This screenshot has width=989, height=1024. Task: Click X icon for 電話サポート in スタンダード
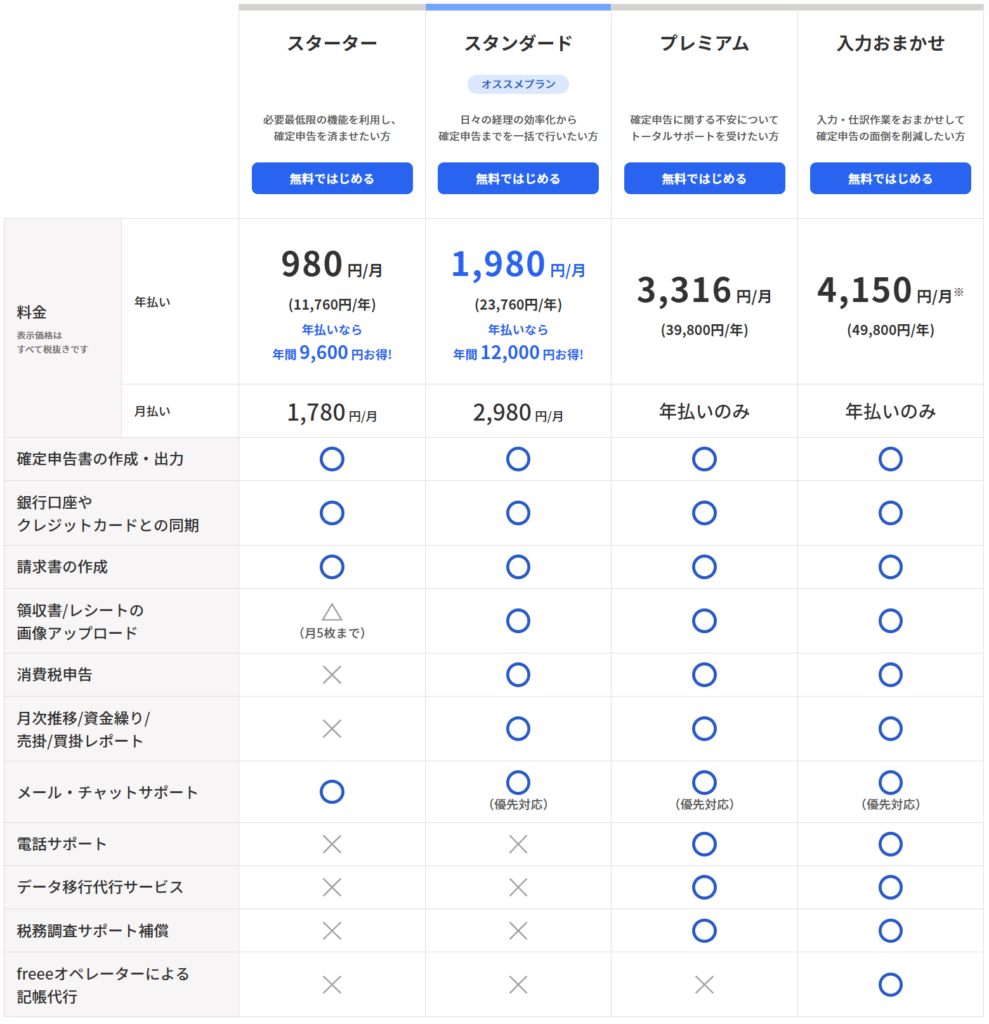pyautogui.click(x=518, y=844)
